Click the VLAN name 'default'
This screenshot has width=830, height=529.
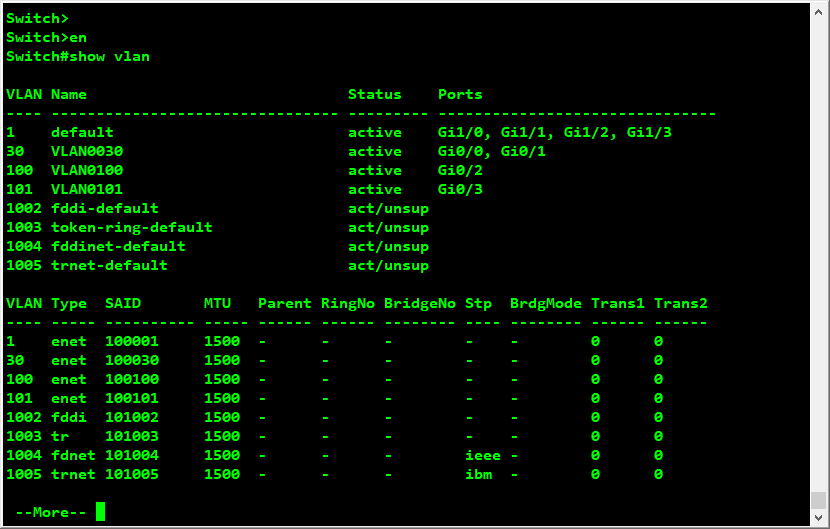[x=82, y=132]
